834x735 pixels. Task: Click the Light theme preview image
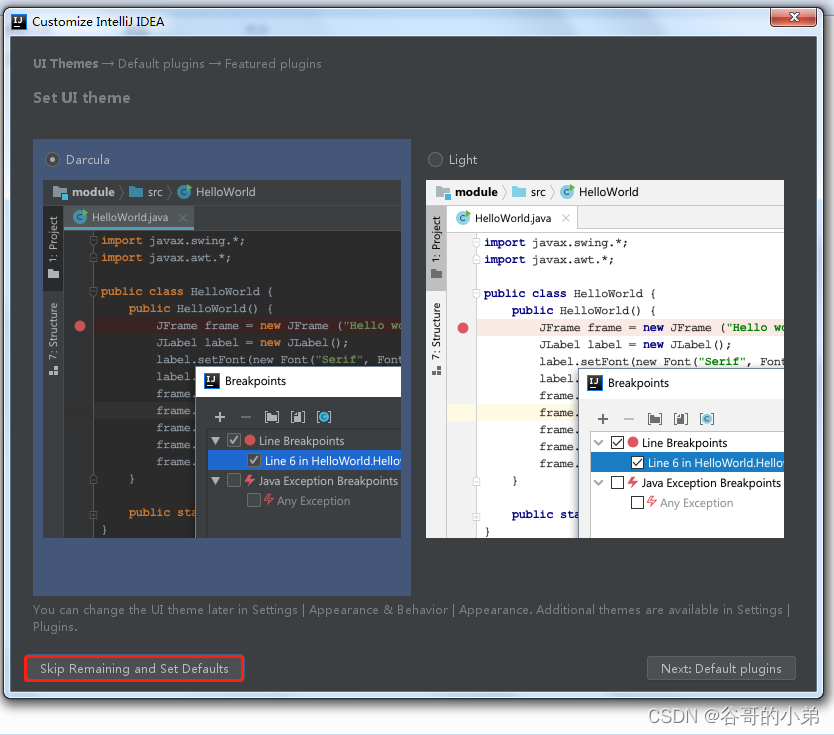[x=605, y=358]
